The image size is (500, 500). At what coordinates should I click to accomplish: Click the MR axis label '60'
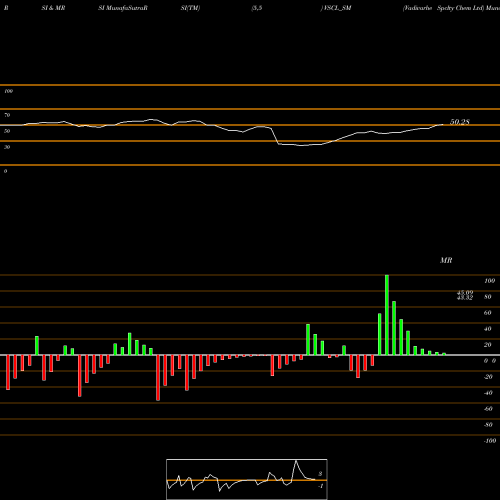pos(488,313)
